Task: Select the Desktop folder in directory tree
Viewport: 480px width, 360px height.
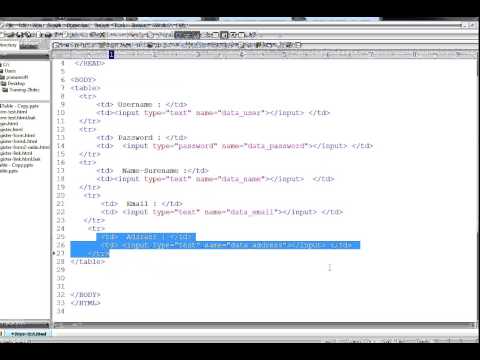Action: point(16,84)
